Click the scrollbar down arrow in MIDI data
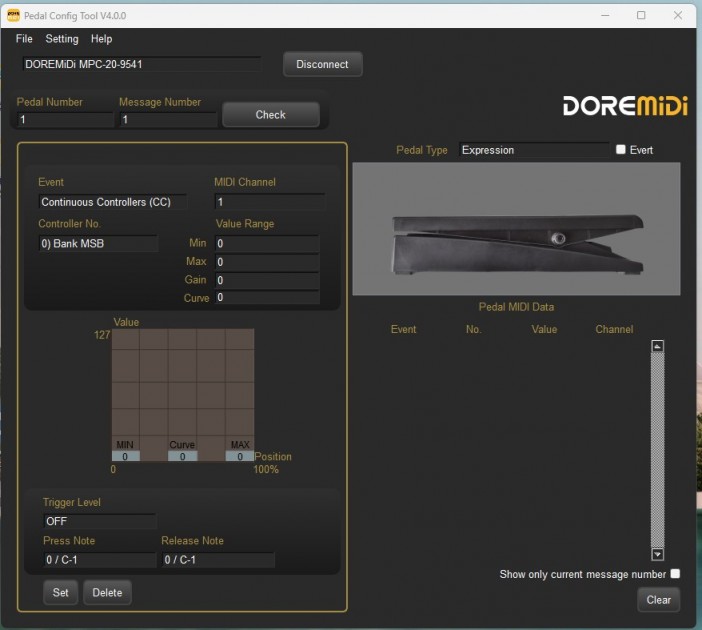This screenshot has width=702, height=630. pyautogui.click(x=657, y=554)
